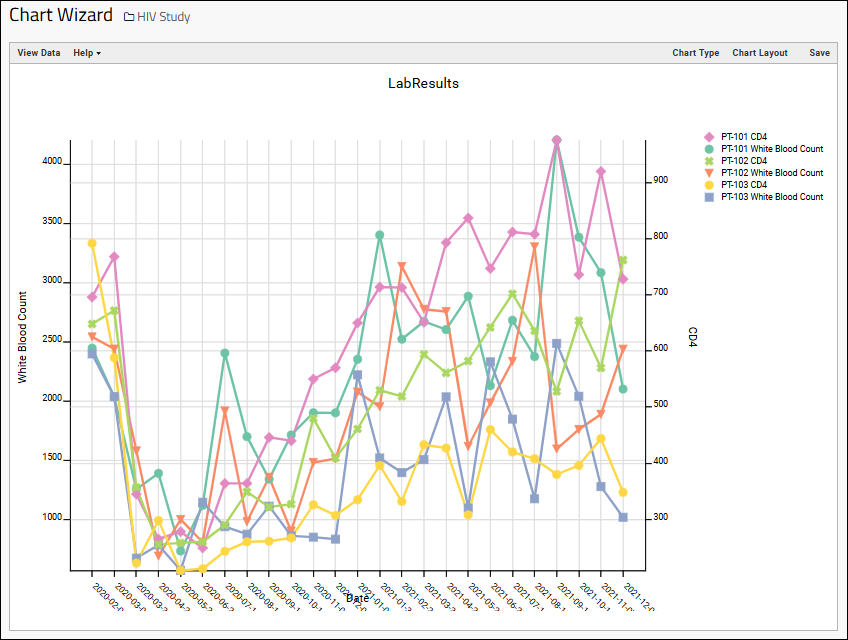Viewport: 848px width, 640px height.
Task: Click the Date x-axis label
Action: tap(357, 598)
